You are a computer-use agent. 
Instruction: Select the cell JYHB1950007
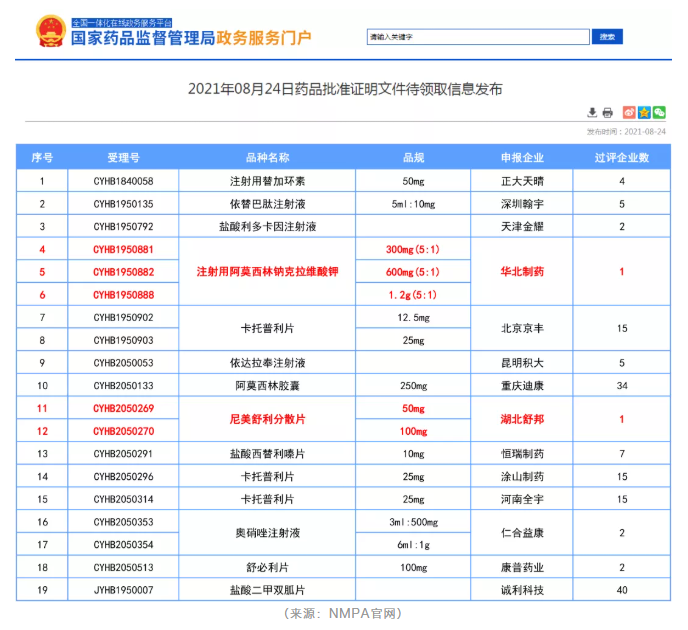pyautogui.click(x=123, y=590)
